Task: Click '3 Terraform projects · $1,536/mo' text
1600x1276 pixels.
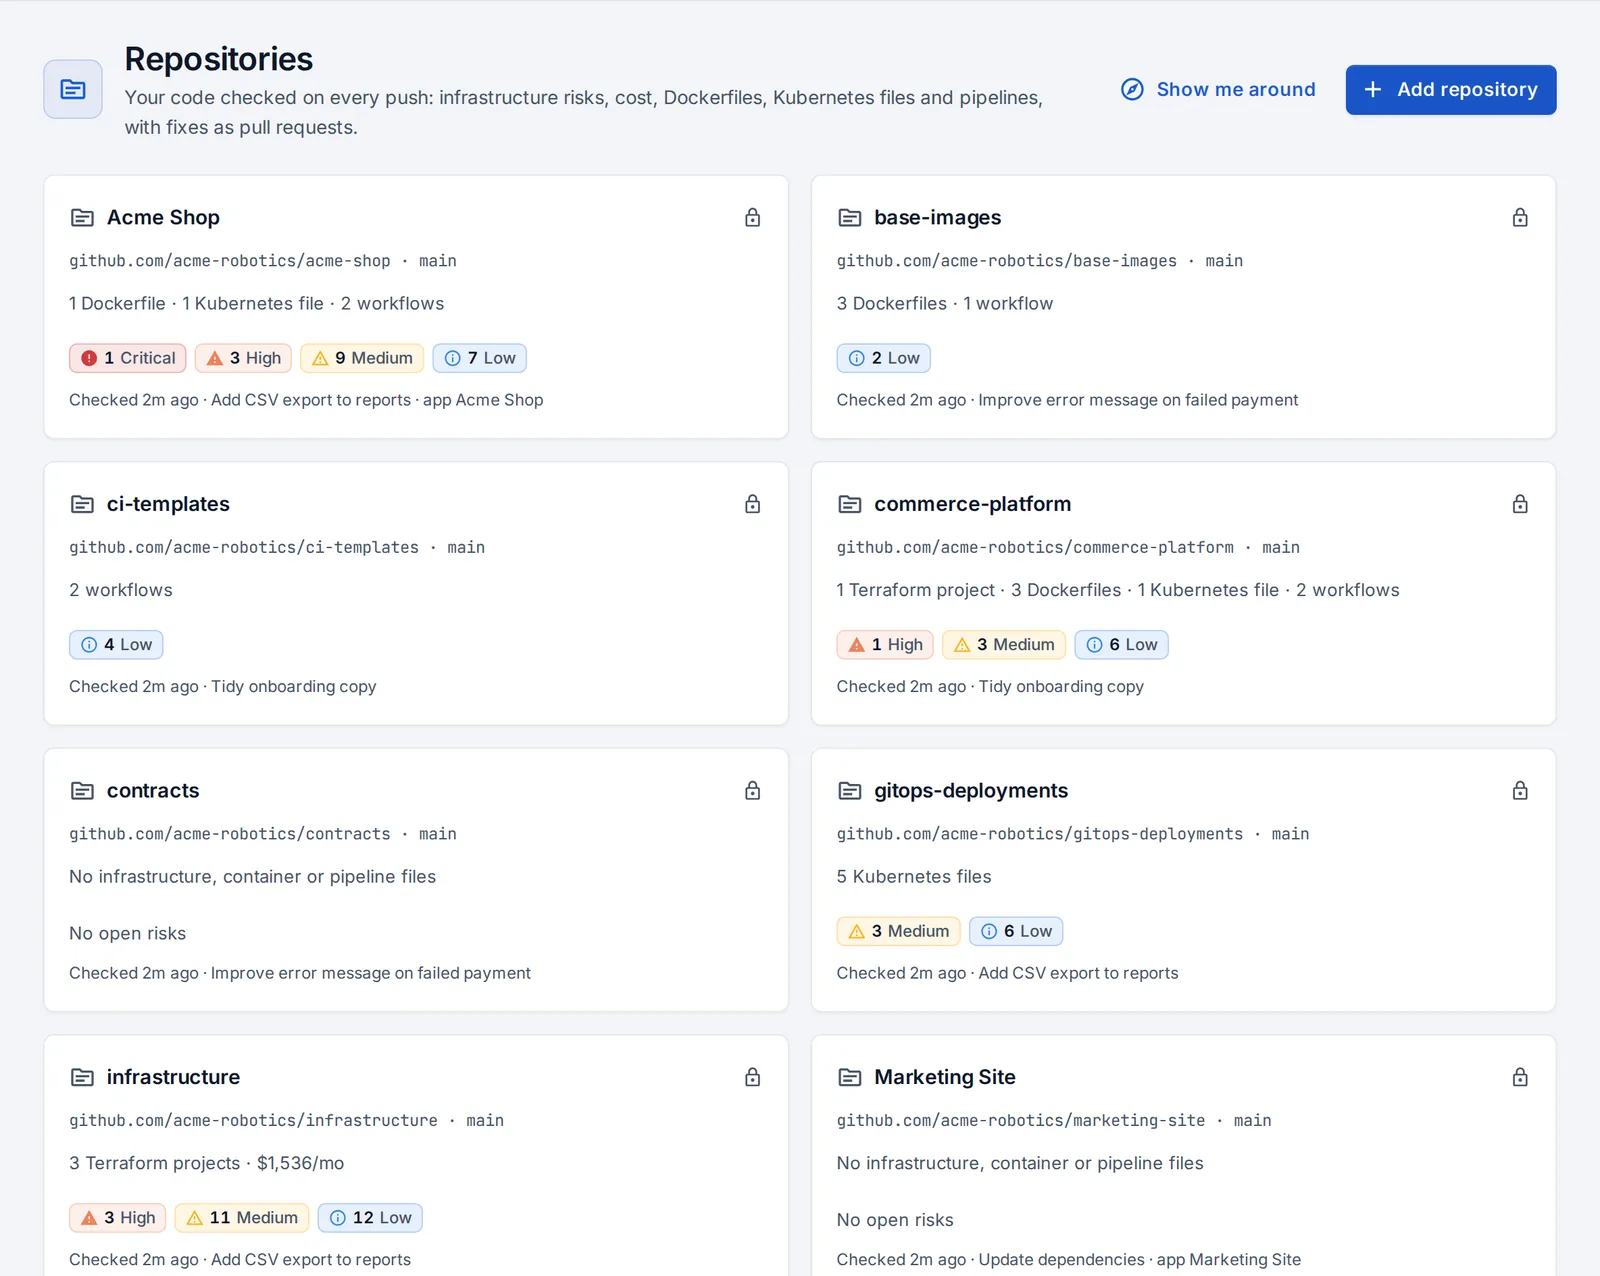Action: [x=207, y=1163]
